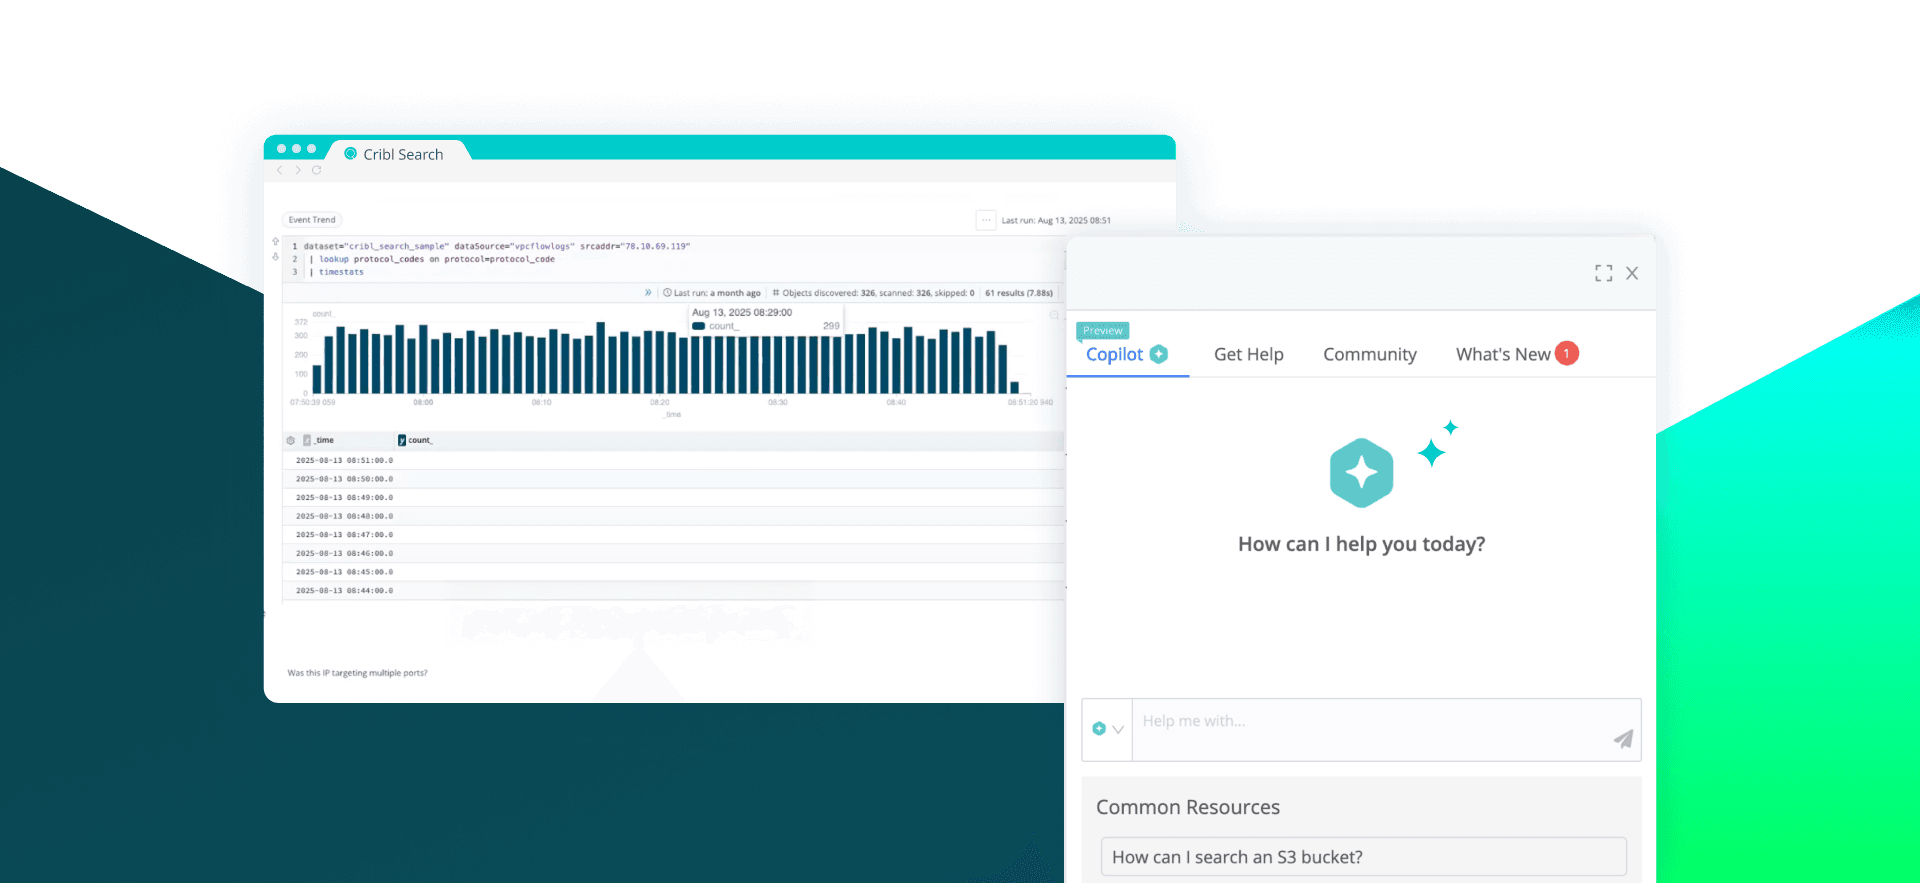
Task: Click the hash icon by Objects discovered
Action: [x=776, y=293]
